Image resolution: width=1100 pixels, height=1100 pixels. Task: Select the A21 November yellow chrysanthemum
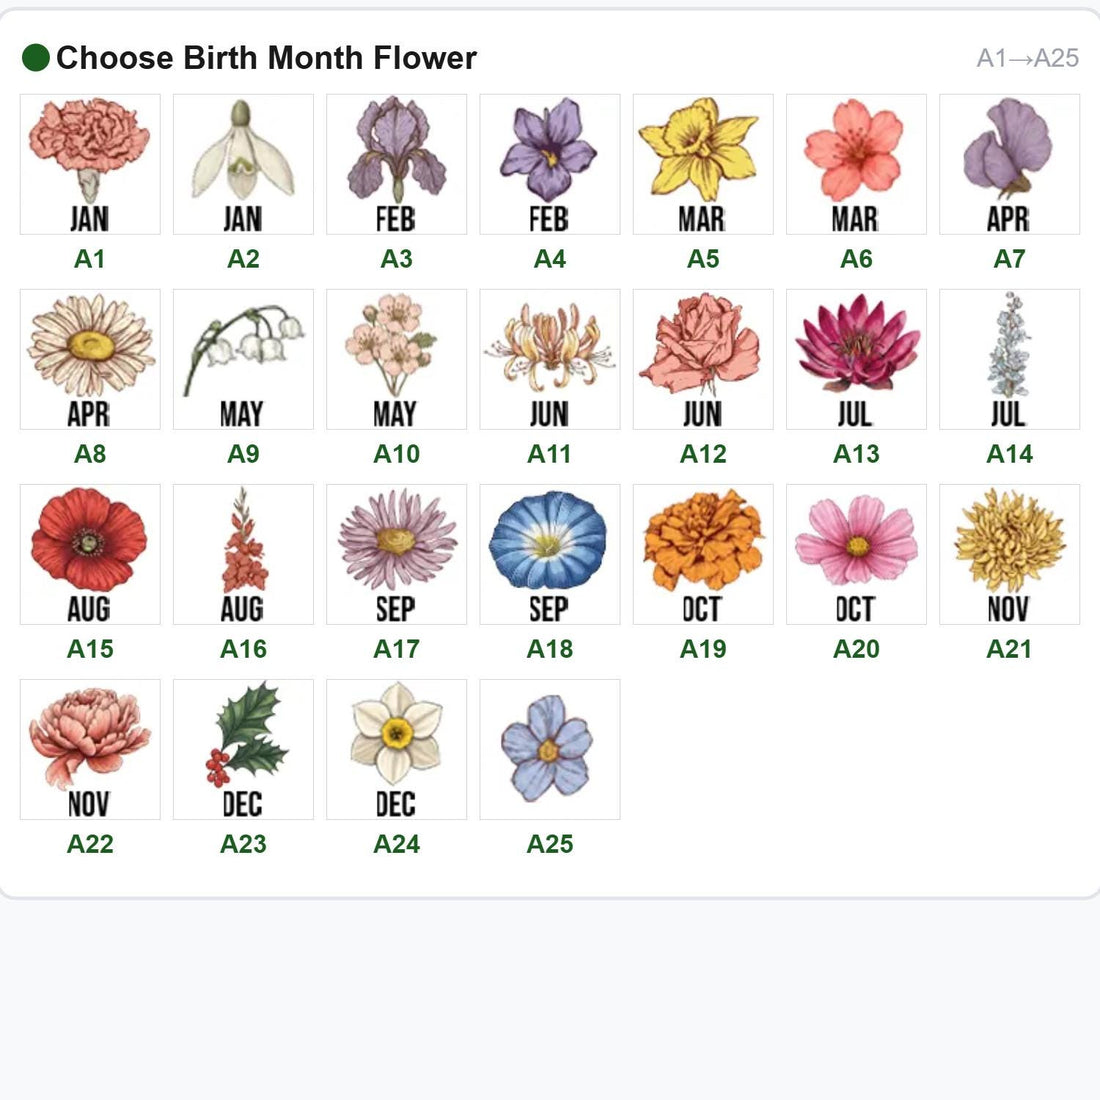(1010, 554)
